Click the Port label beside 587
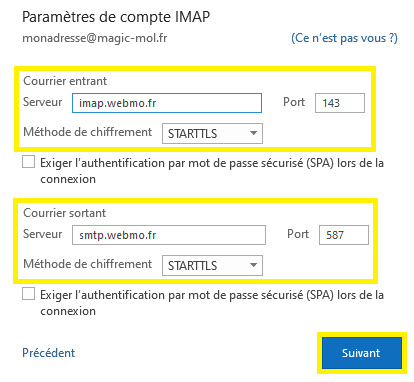Viewport: 414px width, 382px height. pos(298,234)
